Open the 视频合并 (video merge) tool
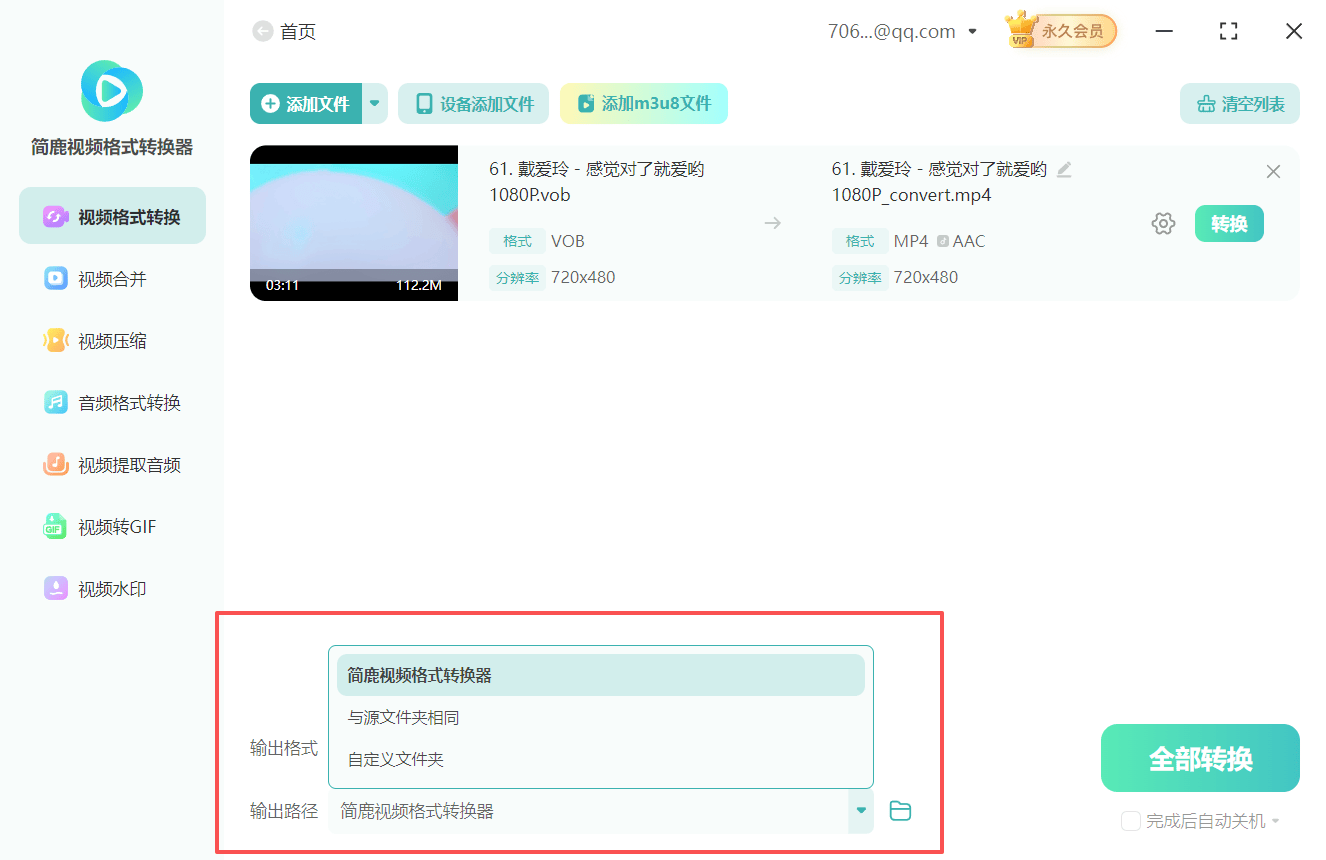 click(112, 278)
